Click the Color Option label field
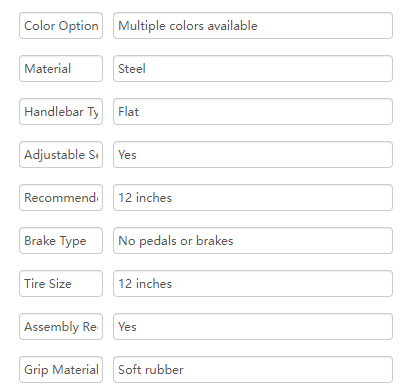411x388 pixels. (x=61, y=26)
